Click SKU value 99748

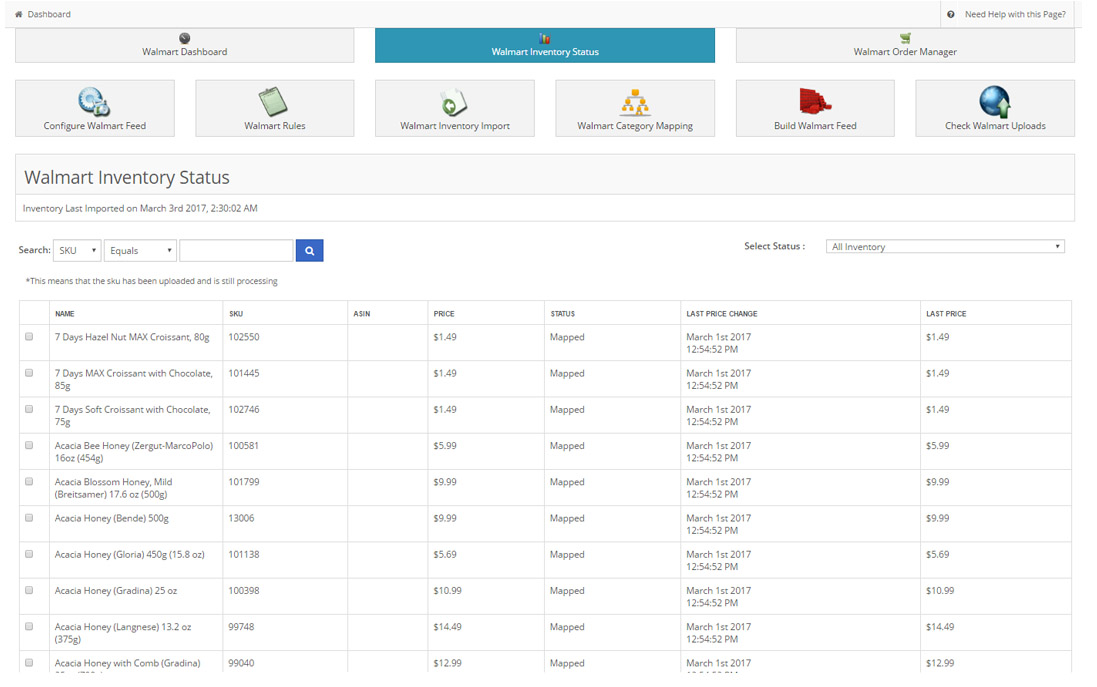241,627
